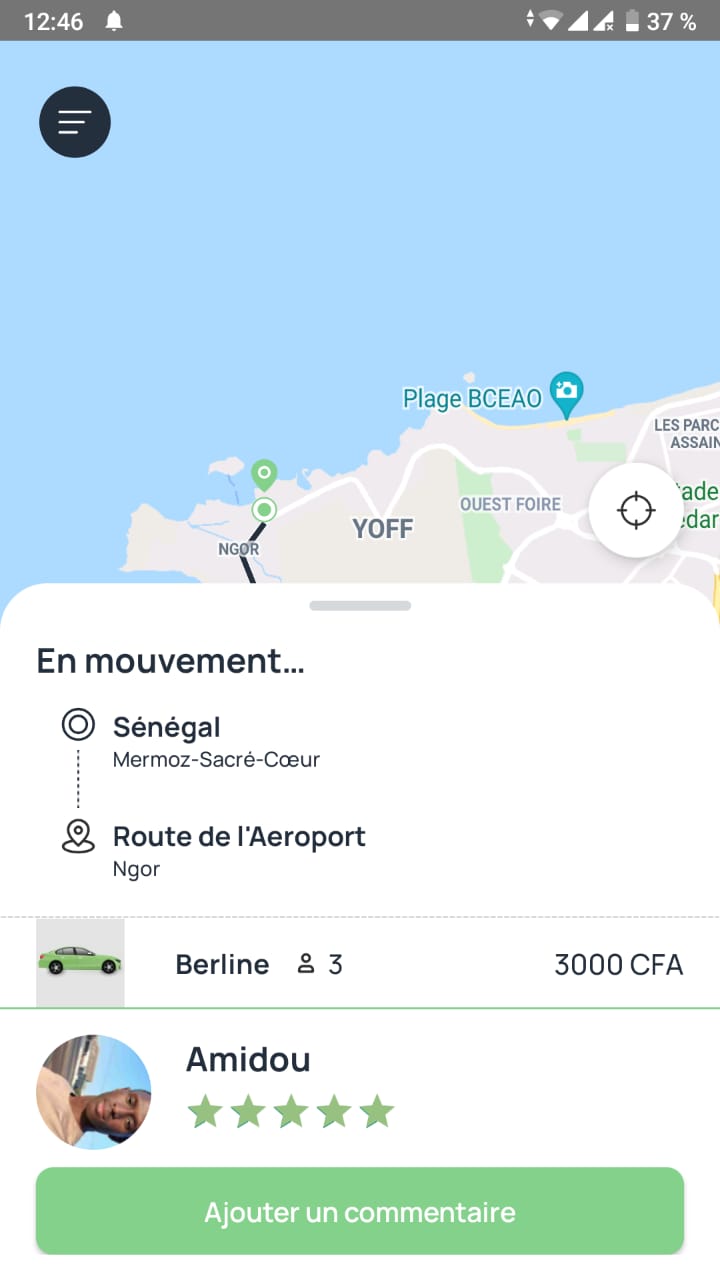Select the first rating star
The width and height of the screenshot is (720, 1280).
pos(205,1111)
